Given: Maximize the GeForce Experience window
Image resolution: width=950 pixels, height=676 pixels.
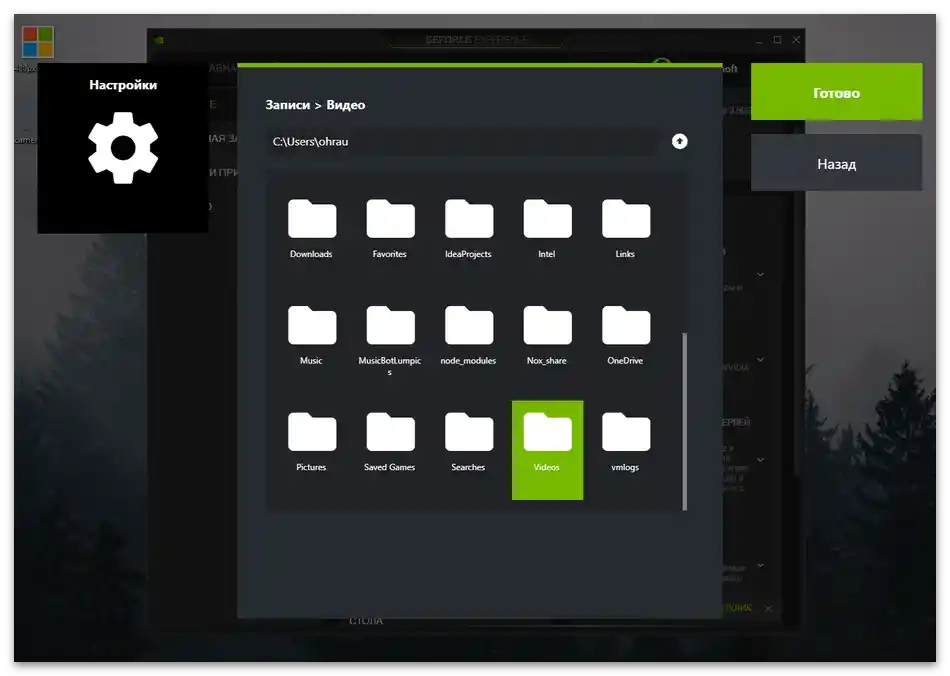Looking at the screenshot, I should coord(777,39).
